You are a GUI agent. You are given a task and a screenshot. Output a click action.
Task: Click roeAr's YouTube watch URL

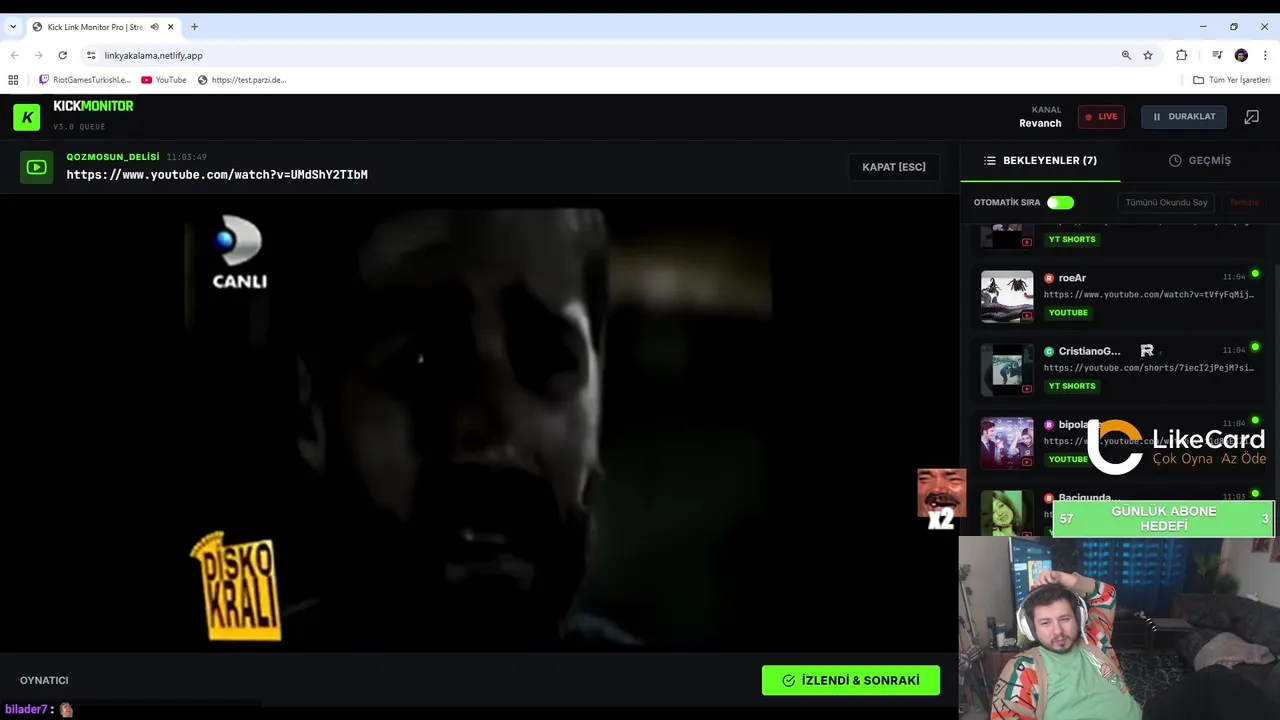(x=1148, y=295)
